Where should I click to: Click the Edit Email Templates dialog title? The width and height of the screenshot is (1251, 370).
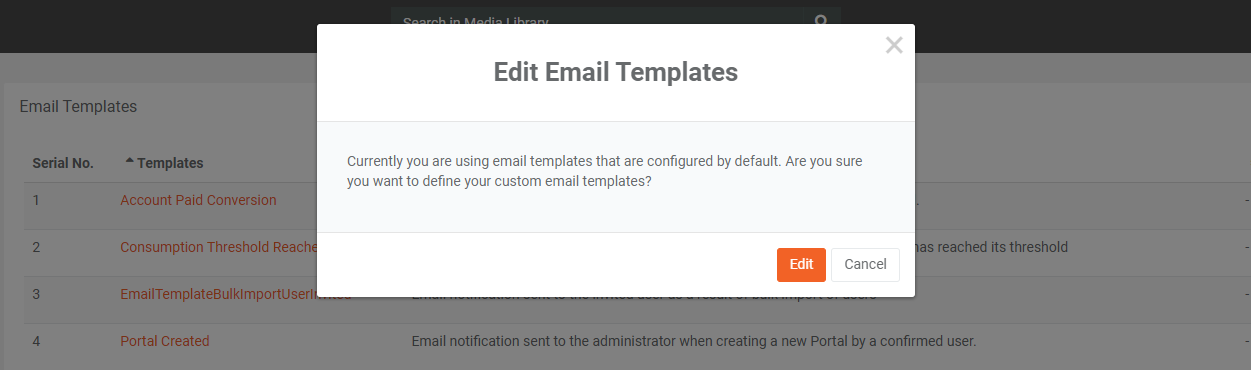[616, 72]
